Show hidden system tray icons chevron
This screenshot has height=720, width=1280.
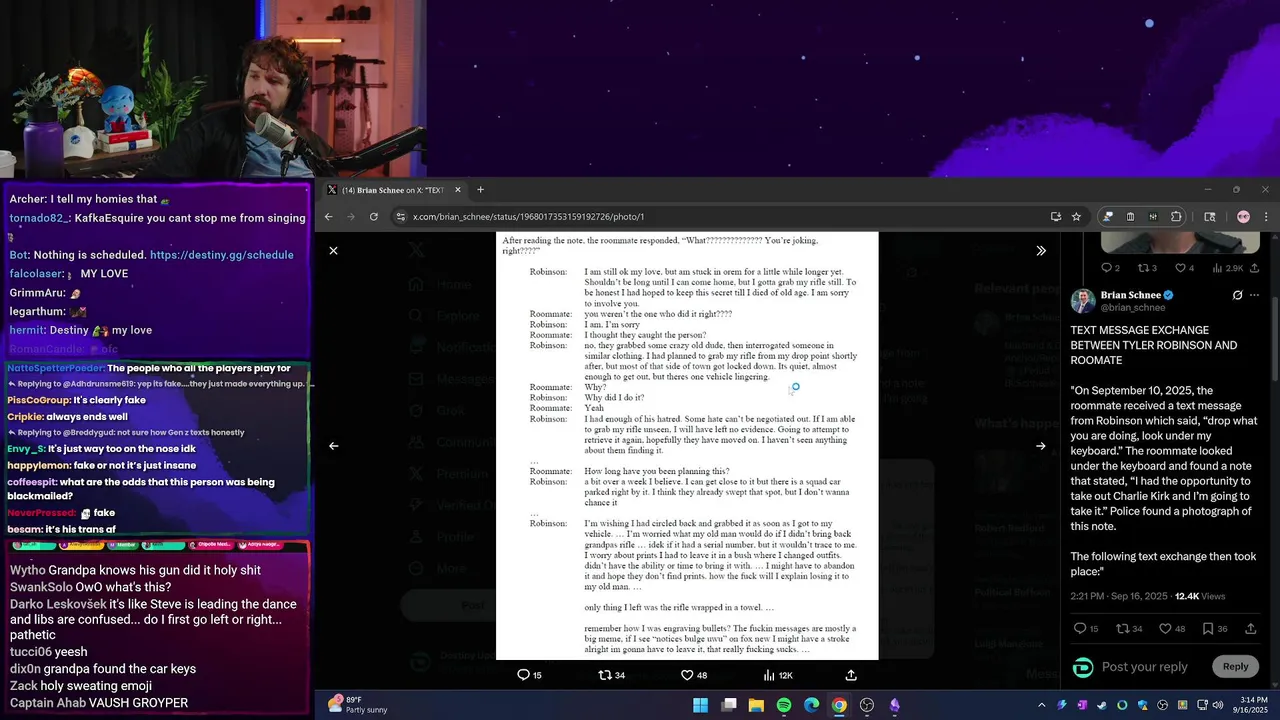coord(1041,705)
